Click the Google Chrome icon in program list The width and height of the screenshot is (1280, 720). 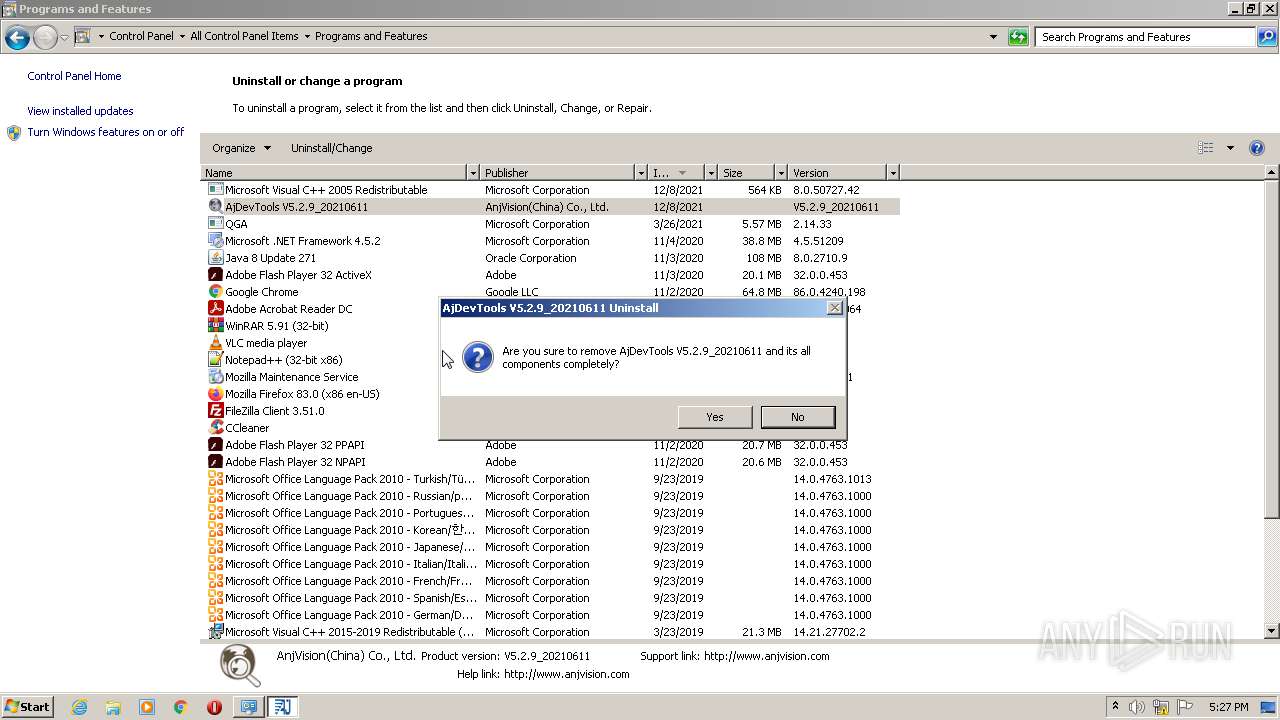coord(215,291)
